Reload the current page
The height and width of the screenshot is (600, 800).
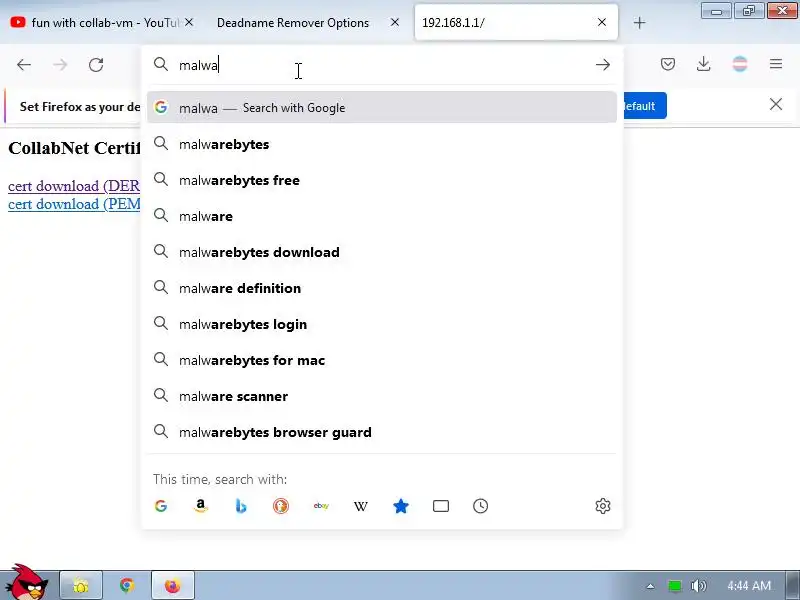(96, 65)
